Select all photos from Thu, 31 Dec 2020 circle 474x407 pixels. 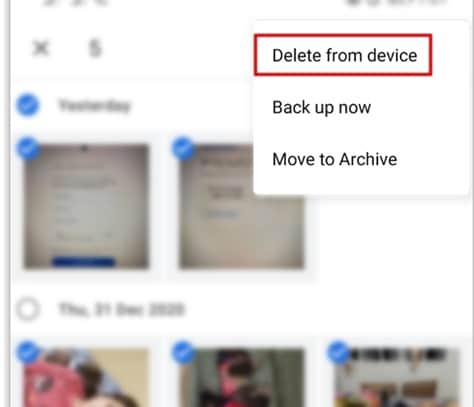pyautogui.click(x=28, y=309)
